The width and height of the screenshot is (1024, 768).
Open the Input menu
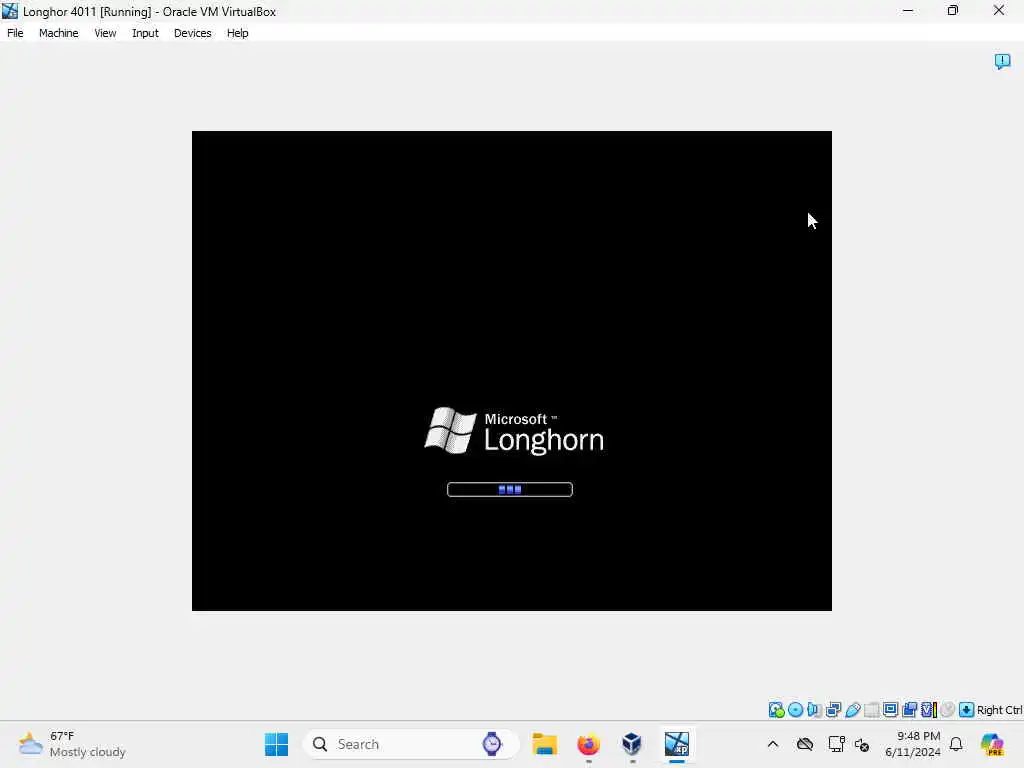[x=145, y=33]
